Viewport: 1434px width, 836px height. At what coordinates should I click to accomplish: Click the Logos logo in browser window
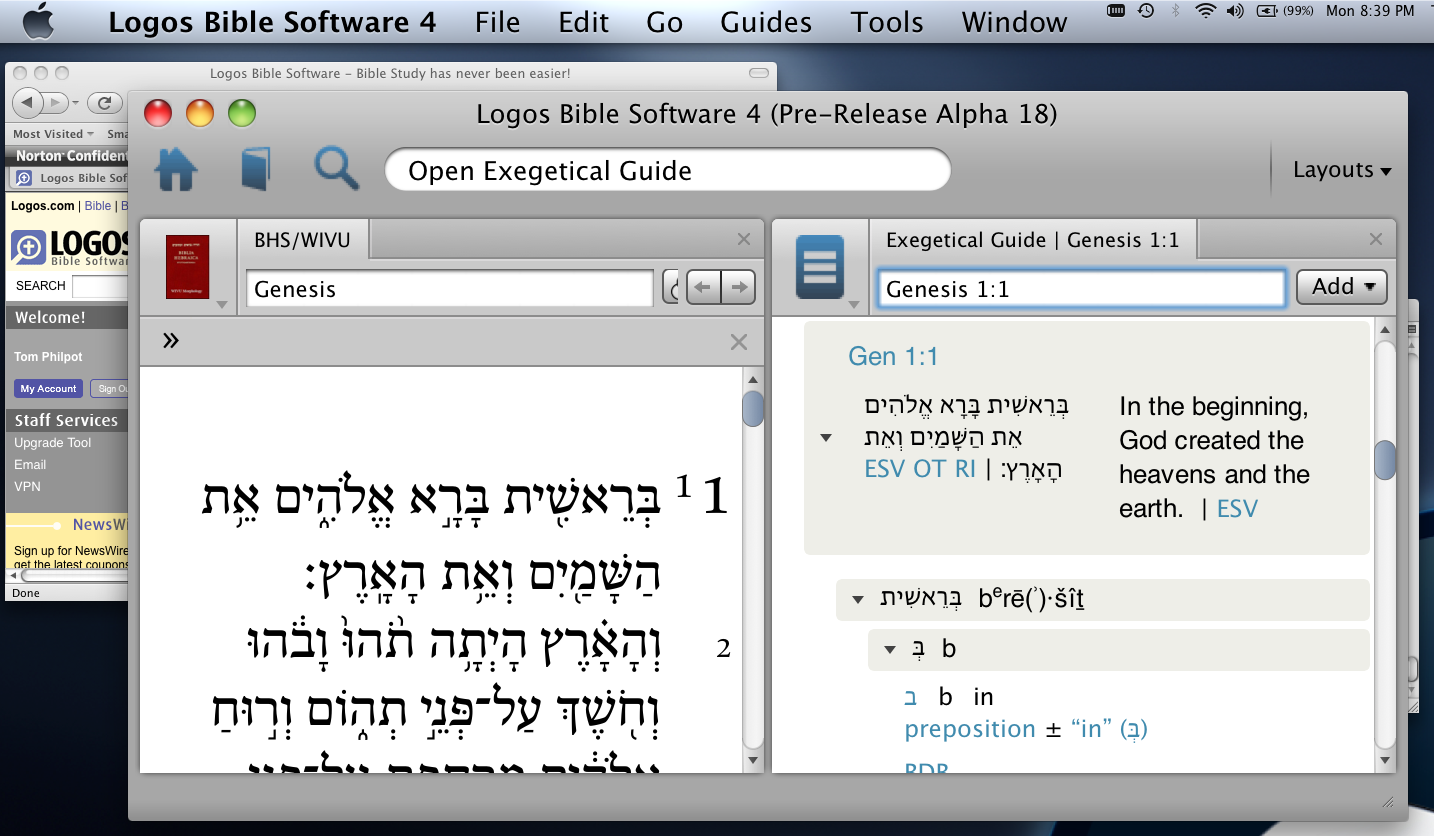tap(70, 246)
